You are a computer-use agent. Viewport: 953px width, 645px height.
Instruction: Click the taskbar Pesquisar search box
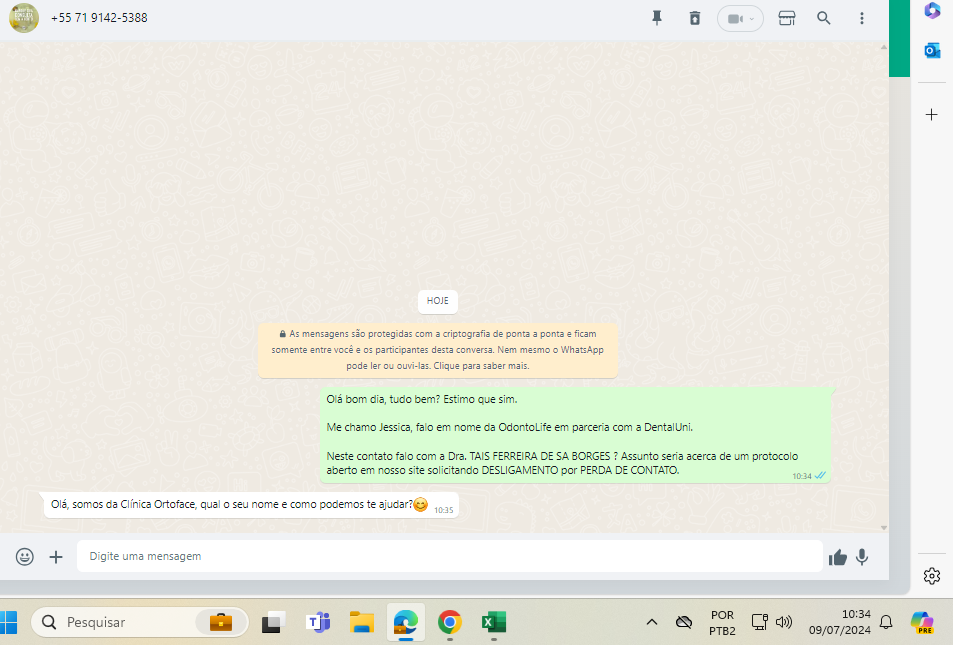pos(140,622)
